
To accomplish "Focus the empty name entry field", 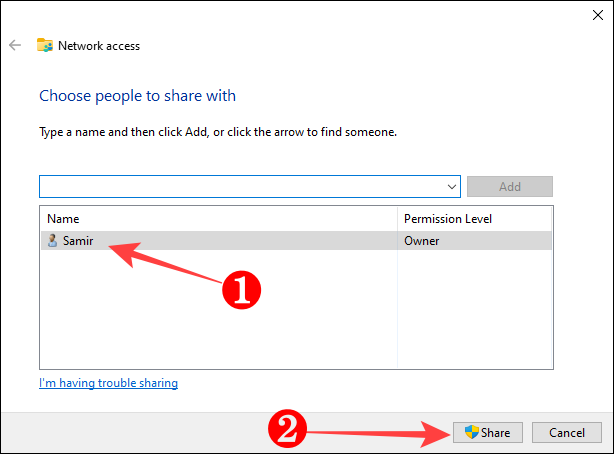I will (x=242, y=187).
